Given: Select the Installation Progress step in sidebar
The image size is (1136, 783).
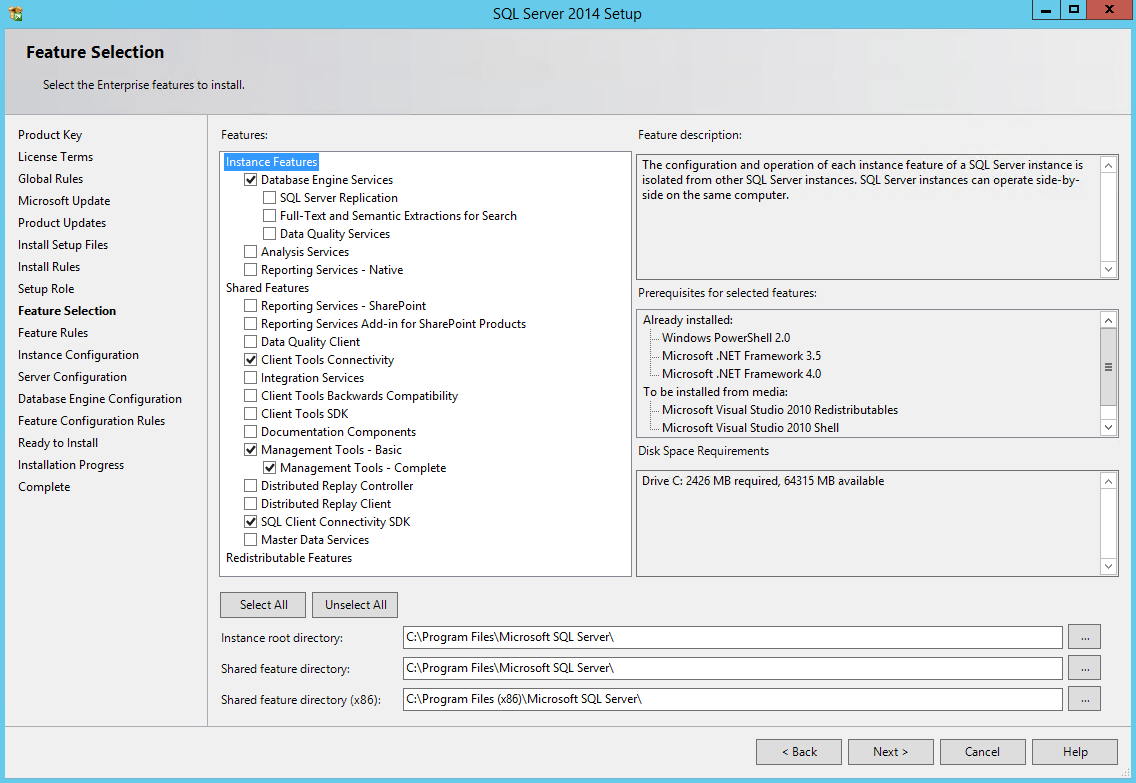Looking at the screenshot, I should tap(70, 464).
